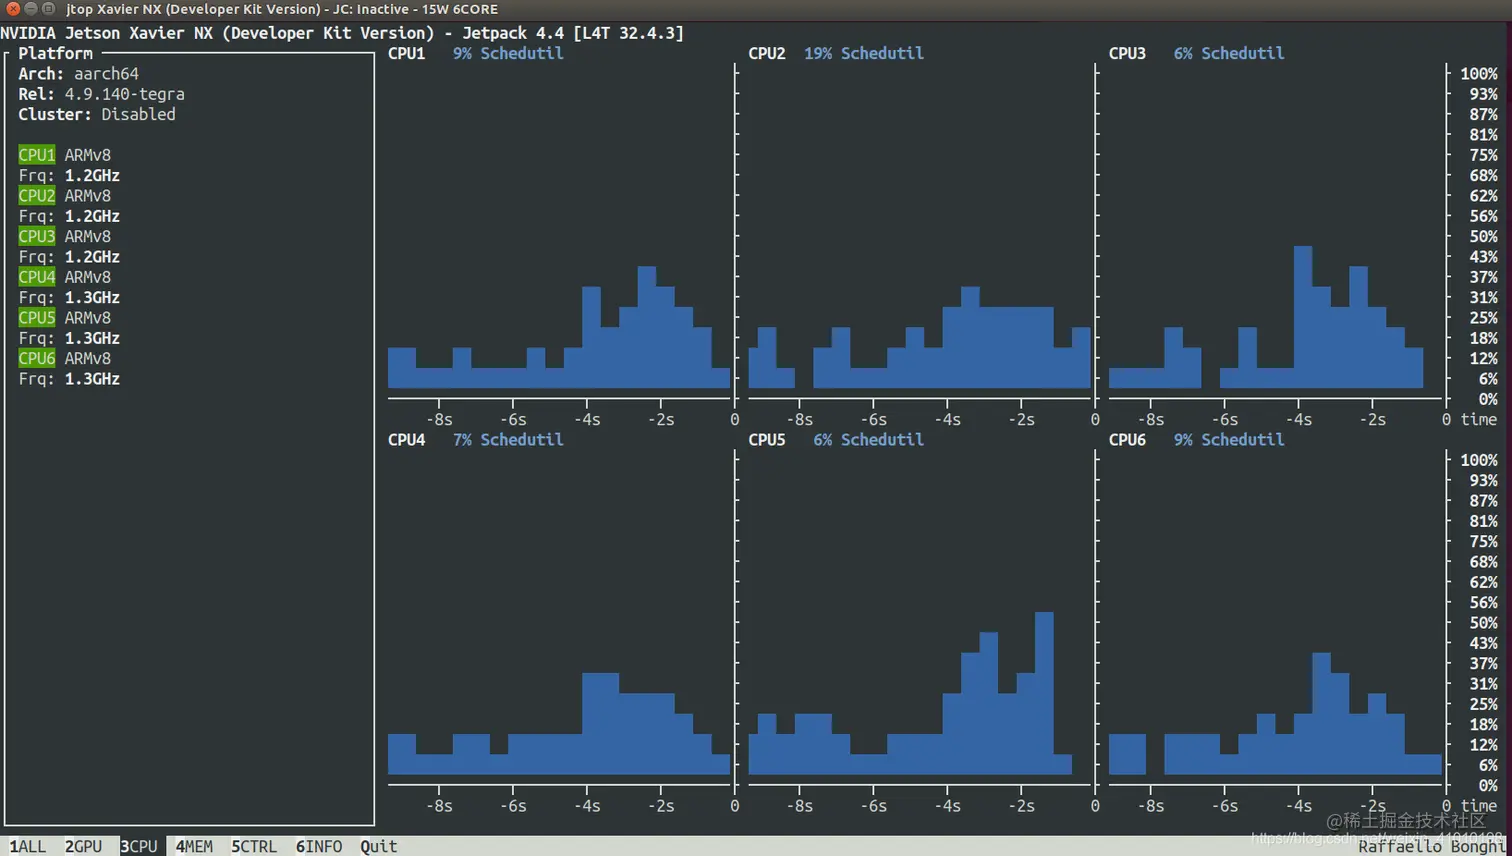
Task: Go to the 5CTRL tab
Action: pyautogui.click(x=254, y=846)
